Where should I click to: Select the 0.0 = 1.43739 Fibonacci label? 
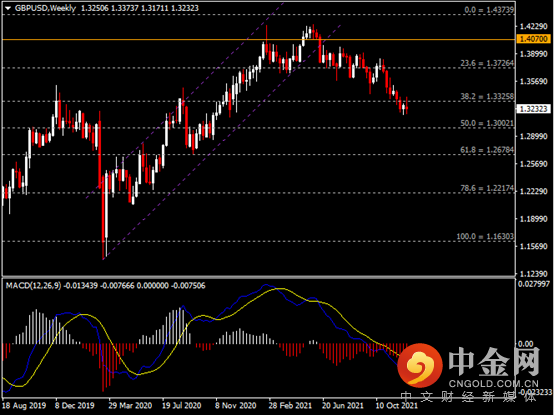tap(489, 10)
